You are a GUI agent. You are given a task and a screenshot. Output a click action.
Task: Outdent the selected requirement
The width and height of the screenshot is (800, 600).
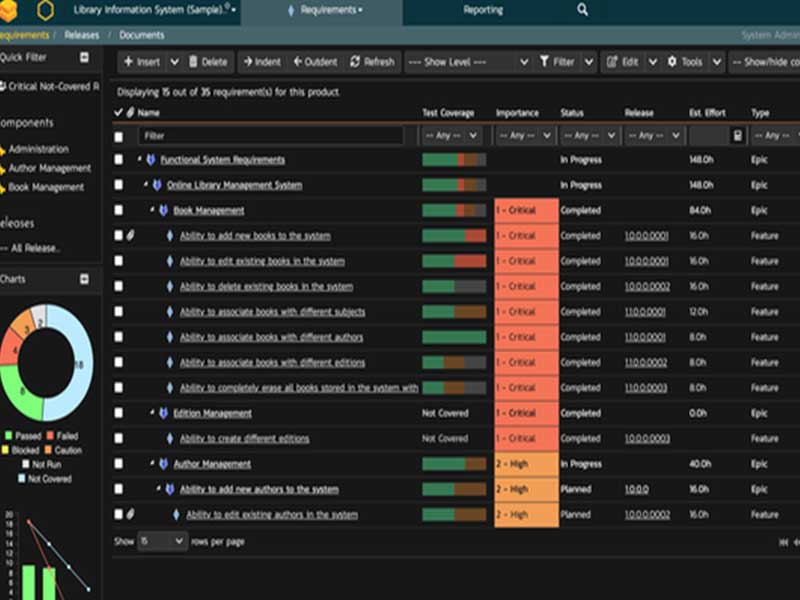point(314,62)
